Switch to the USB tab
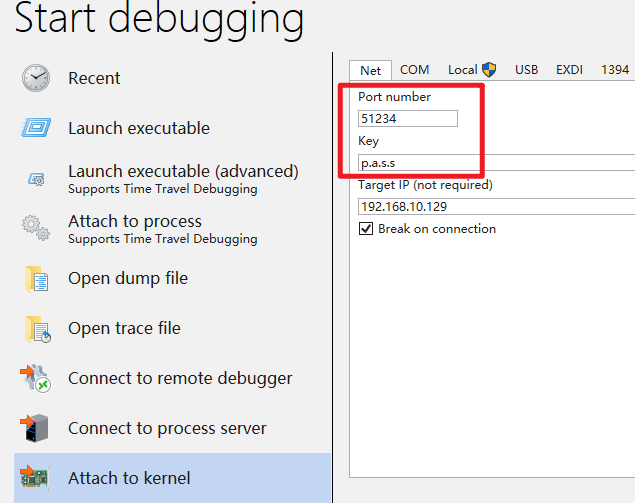The width and height of the screenshot is (635, 503). coord(526,70)
